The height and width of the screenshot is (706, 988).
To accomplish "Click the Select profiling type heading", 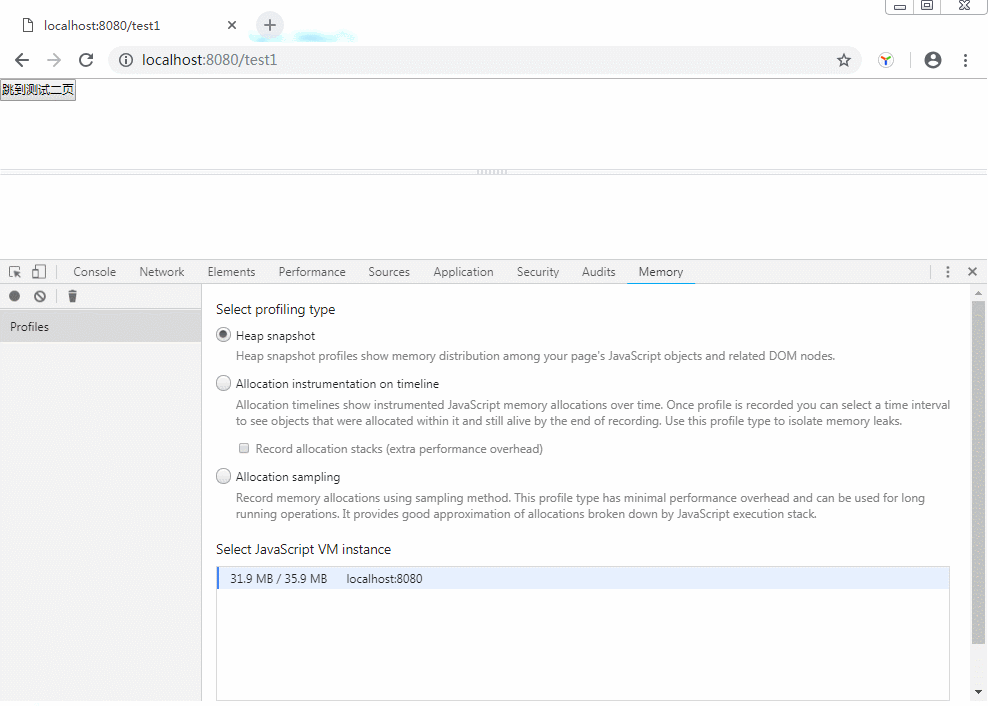I will coord(275,310).
